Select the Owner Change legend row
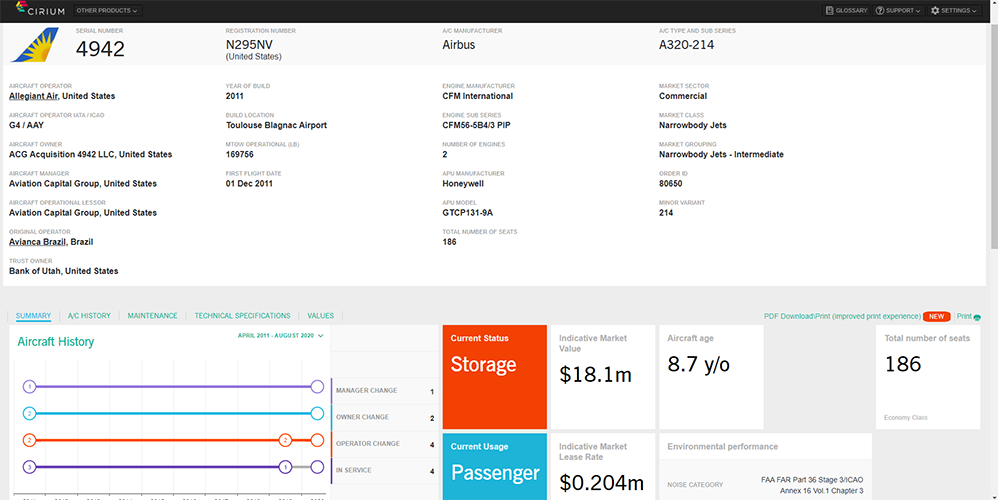 pos(385,418)
